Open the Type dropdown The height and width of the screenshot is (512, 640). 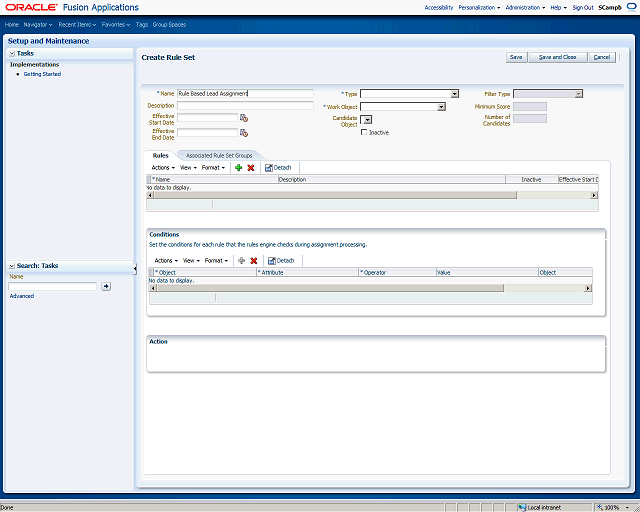point(455,94)
